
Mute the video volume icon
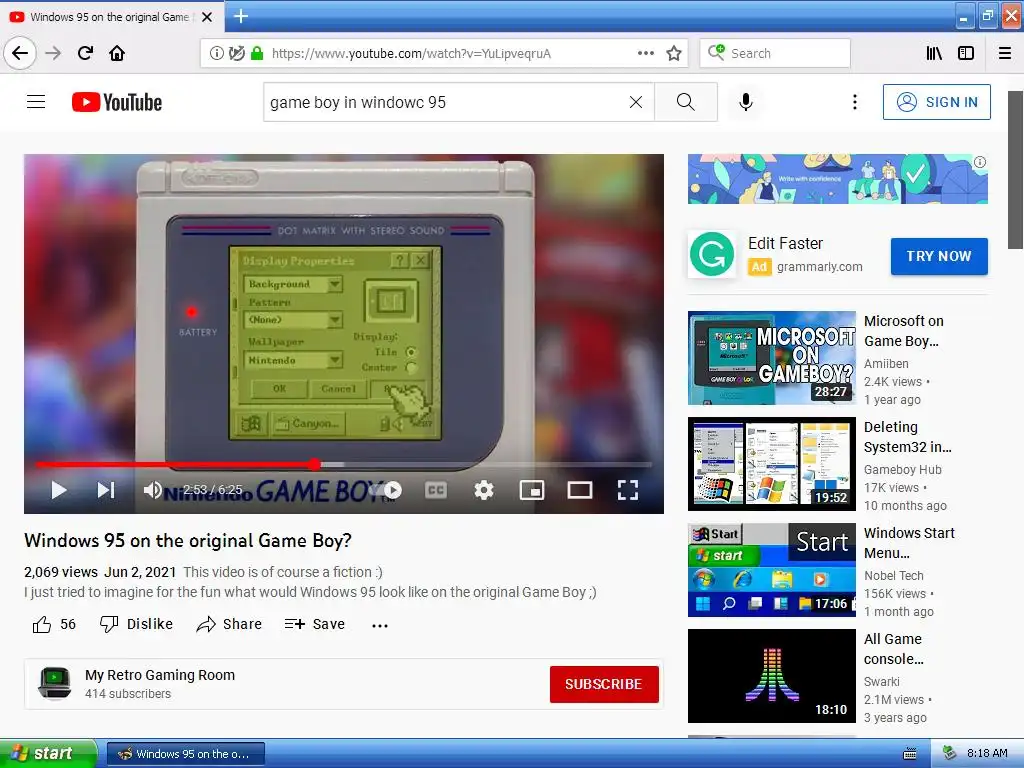point(152,490)
